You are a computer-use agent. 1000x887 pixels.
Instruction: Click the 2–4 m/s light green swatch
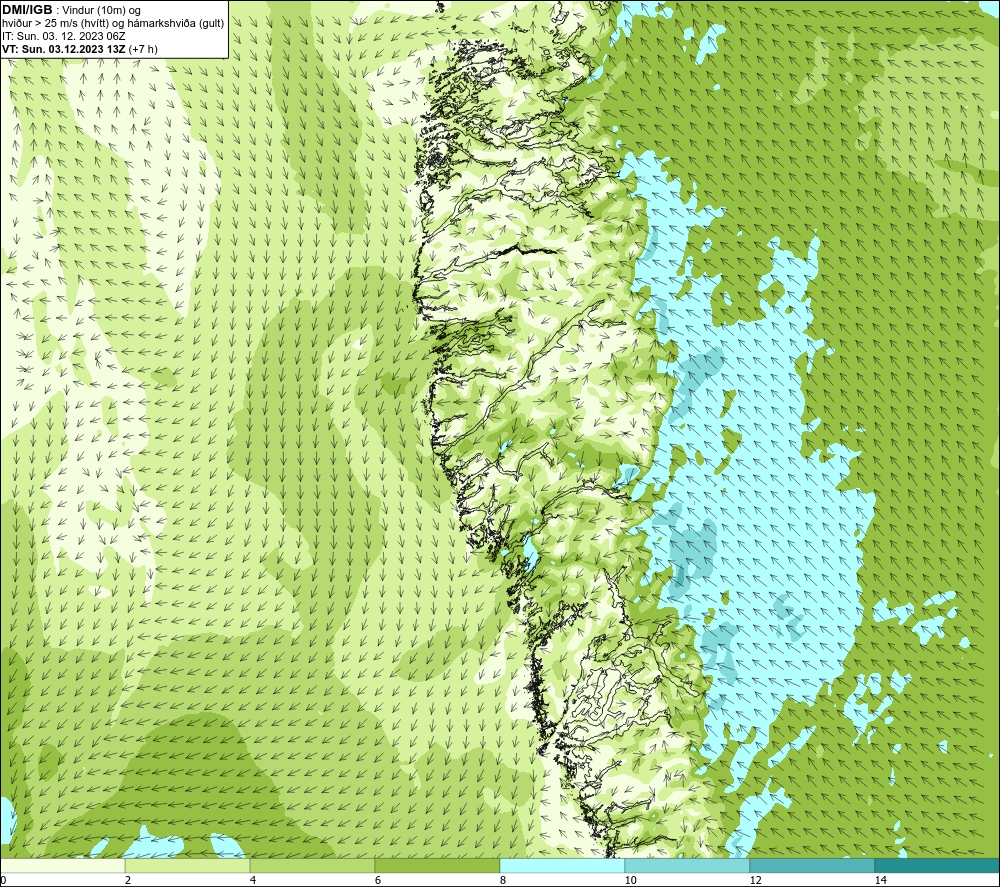coord(188,865)
